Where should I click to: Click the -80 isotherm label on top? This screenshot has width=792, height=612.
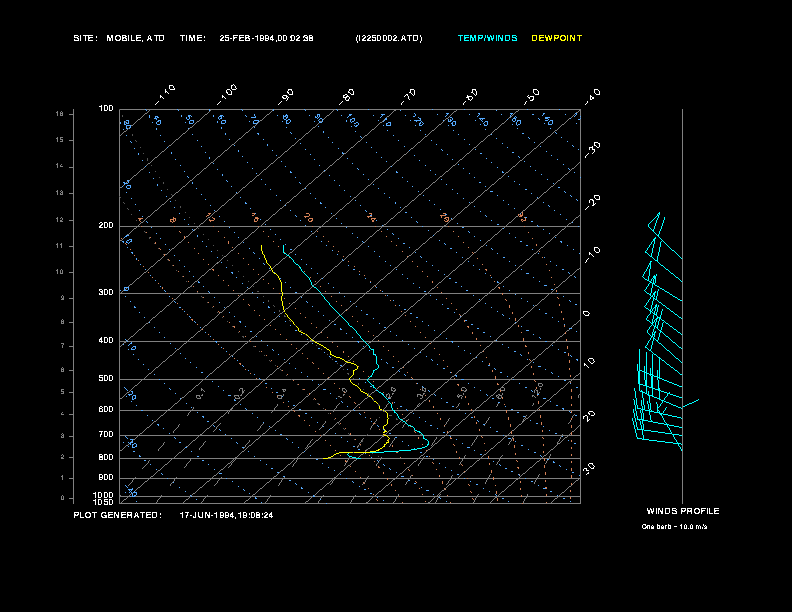(x=347, y=97)
